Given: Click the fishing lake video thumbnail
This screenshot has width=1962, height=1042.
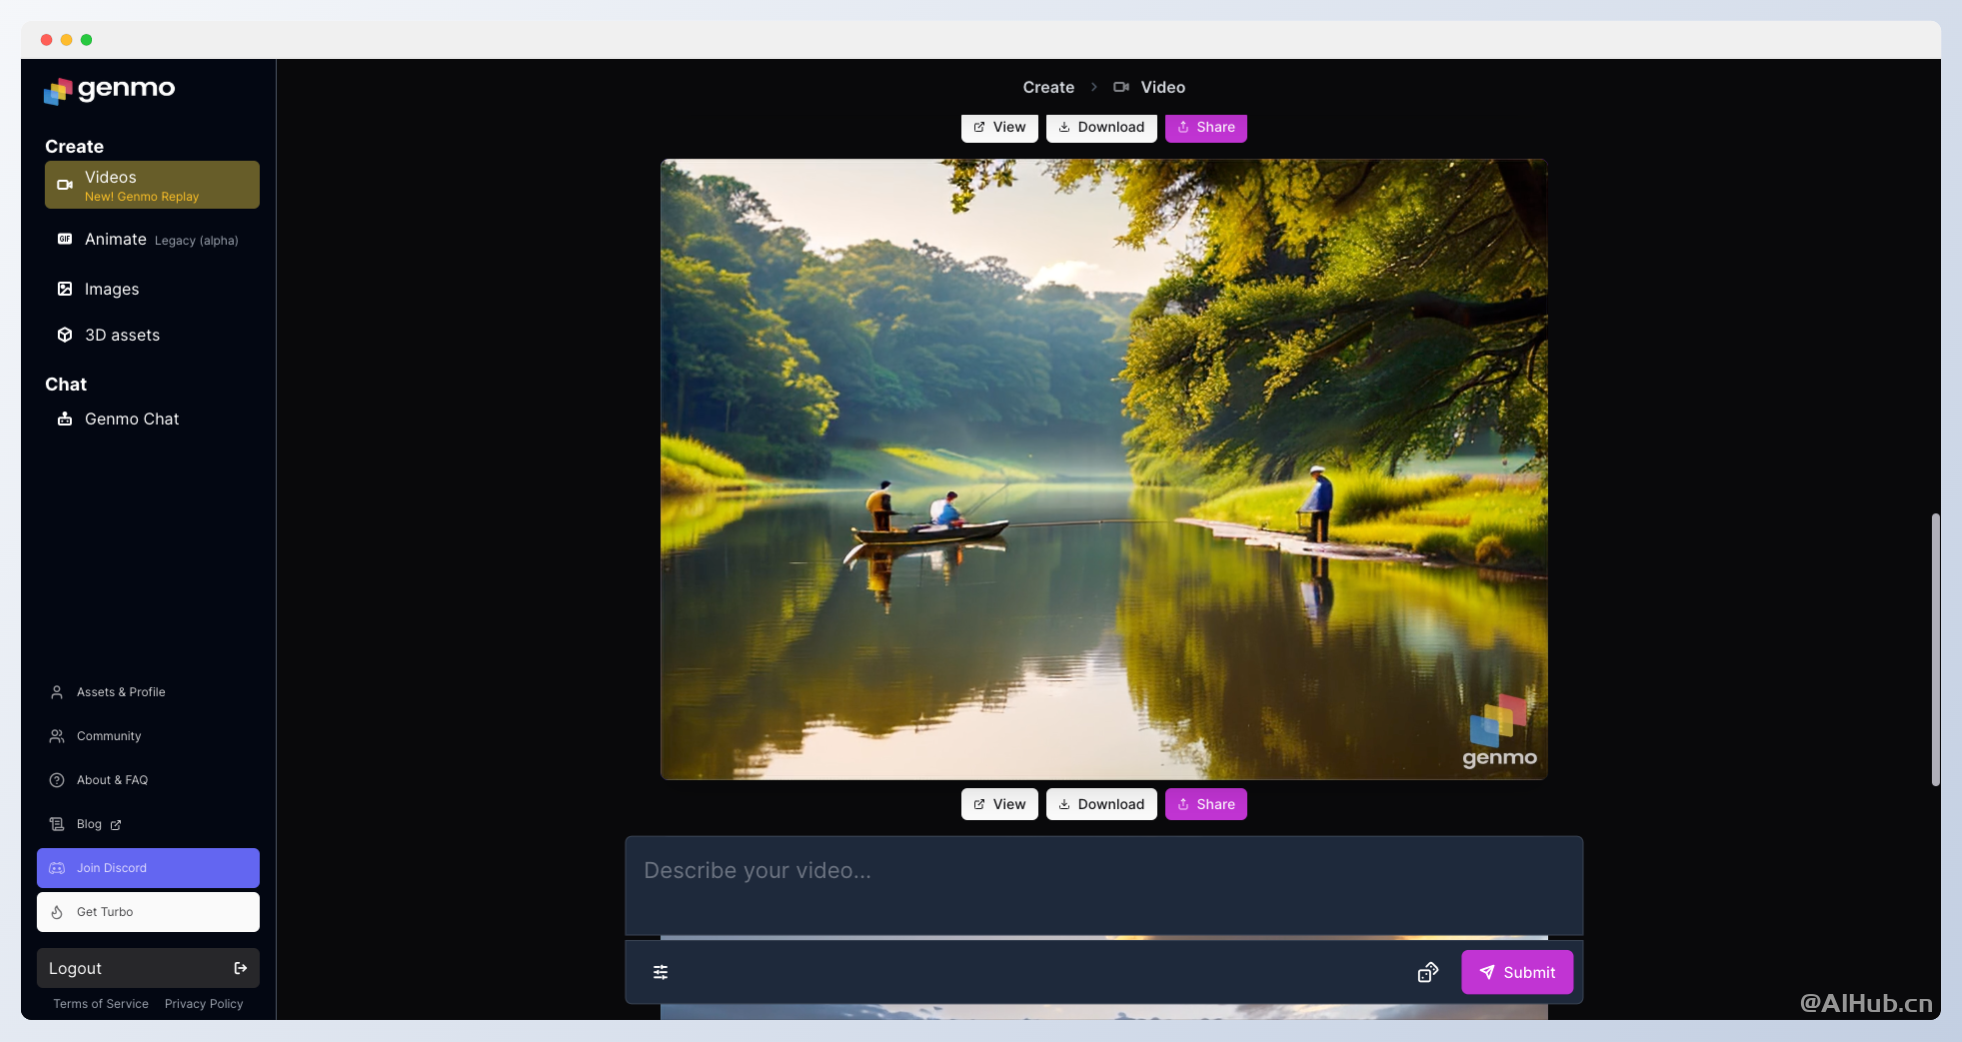Looking at the screenshot, I should (x=1103, y=469).
